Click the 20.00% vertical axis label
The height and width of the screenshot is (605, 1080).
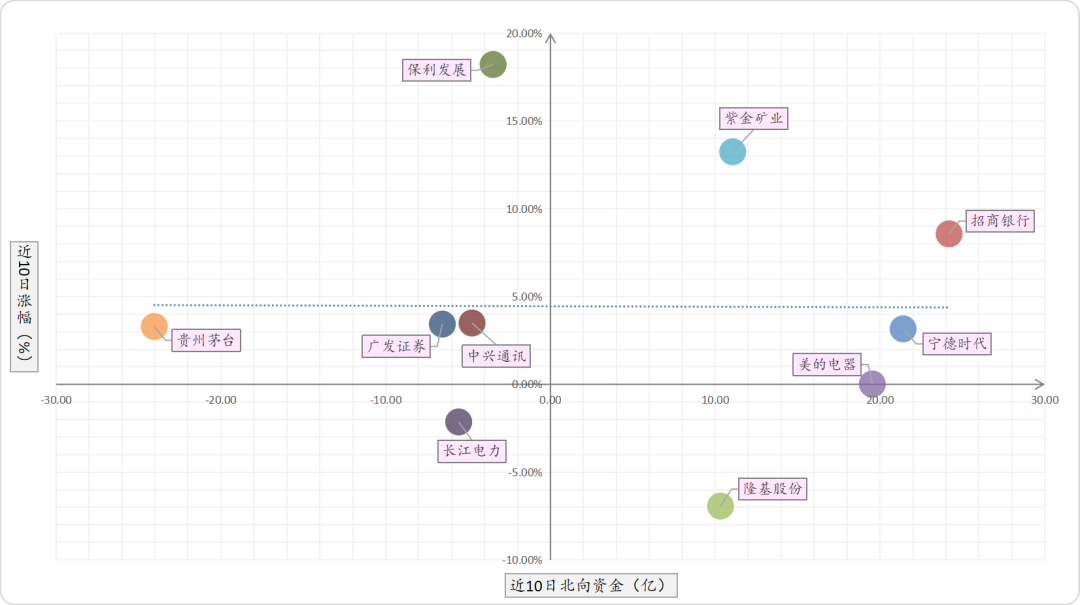[x=524, y=33]
